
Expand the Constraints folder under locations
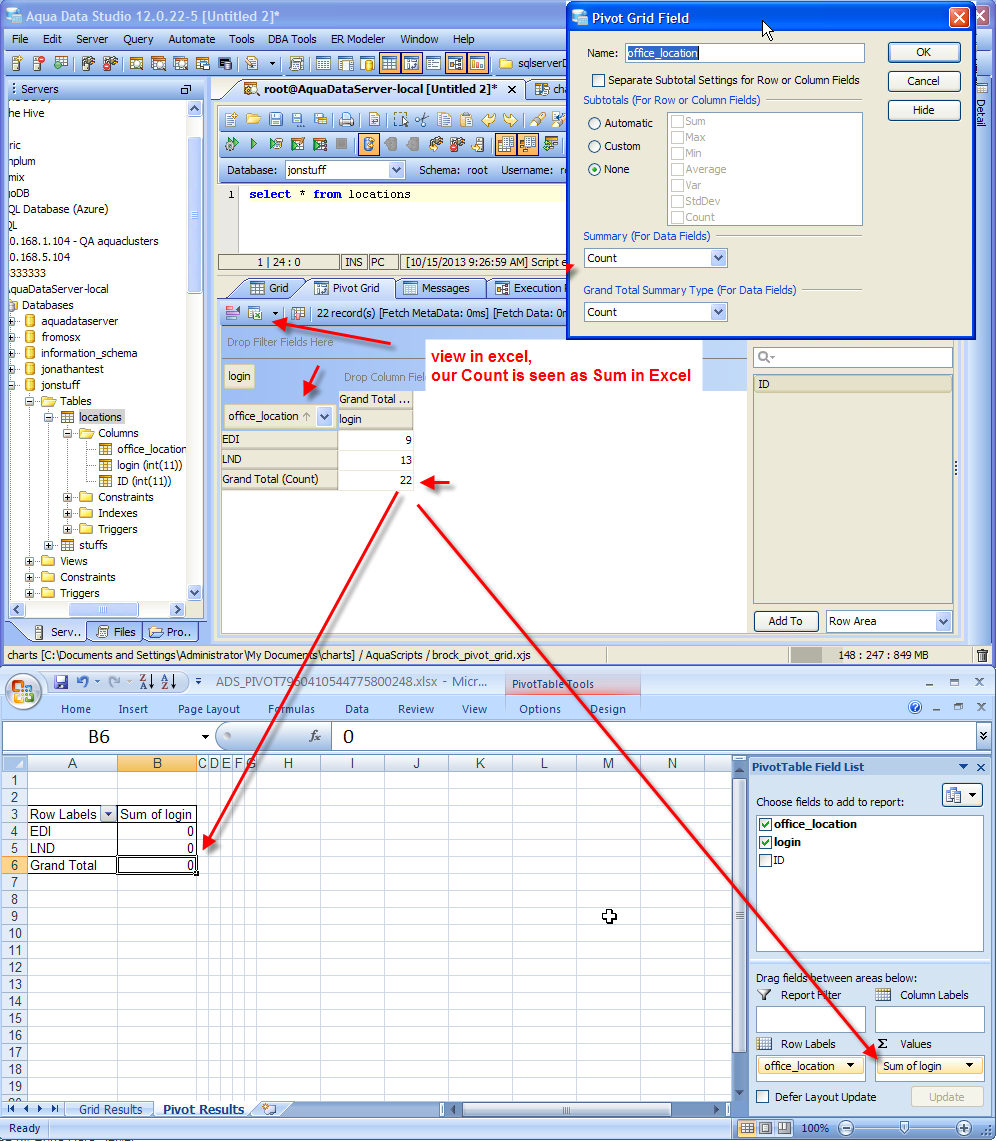(67, 497)
